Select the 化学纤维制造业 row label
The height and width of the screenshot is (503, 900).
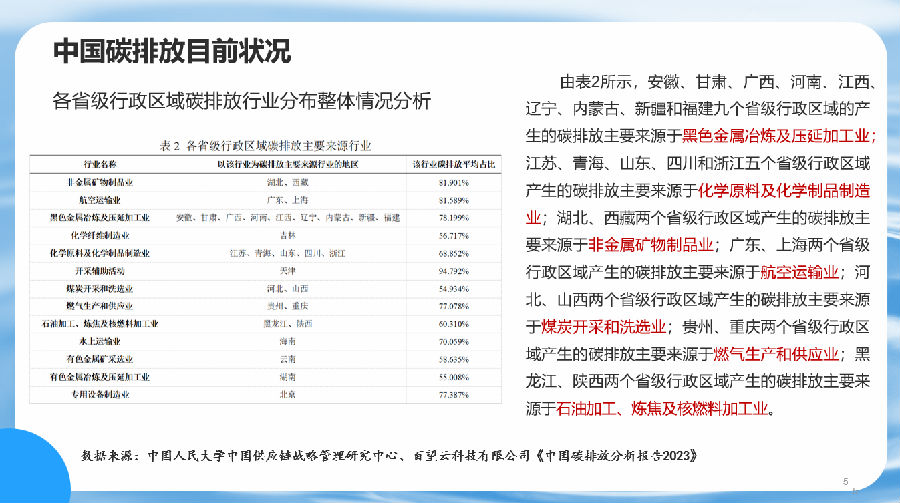point(100,236)
